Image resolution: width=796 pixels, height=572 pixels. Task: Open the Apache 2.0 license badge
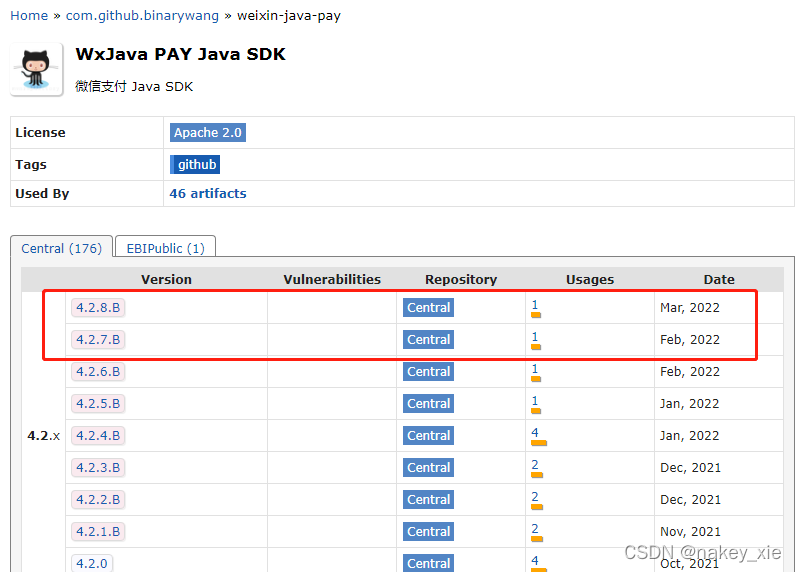pyautogui.click(x=208, y=132)
